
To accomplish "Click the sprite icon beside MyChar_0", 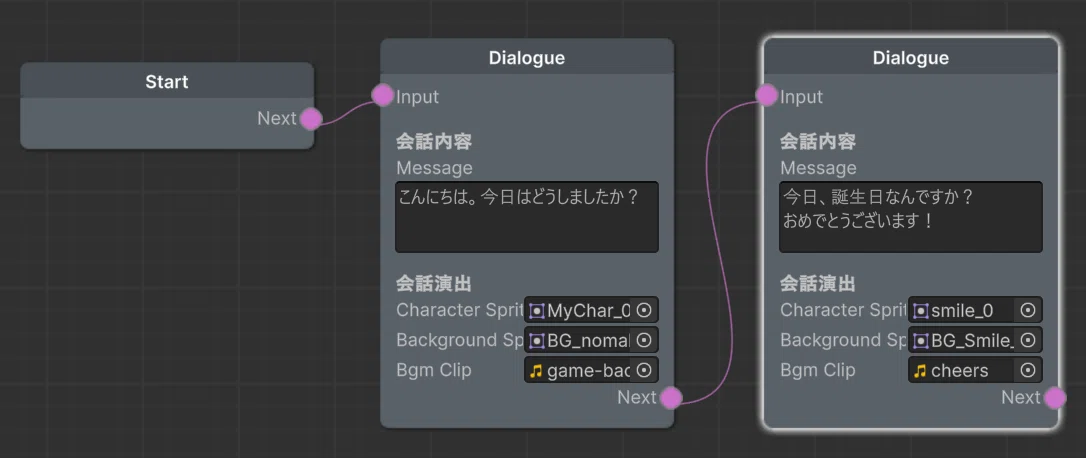I will coord(537,311).
